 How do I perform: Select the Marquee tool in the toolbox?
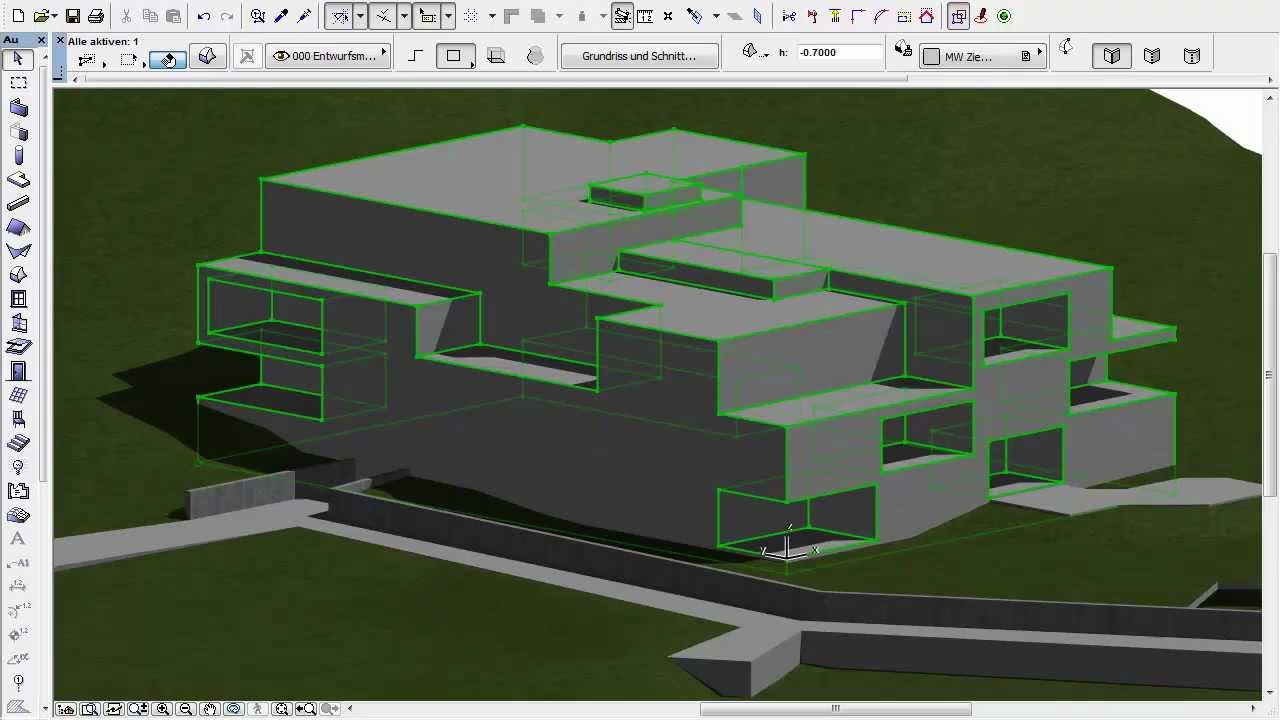[19, 83]
